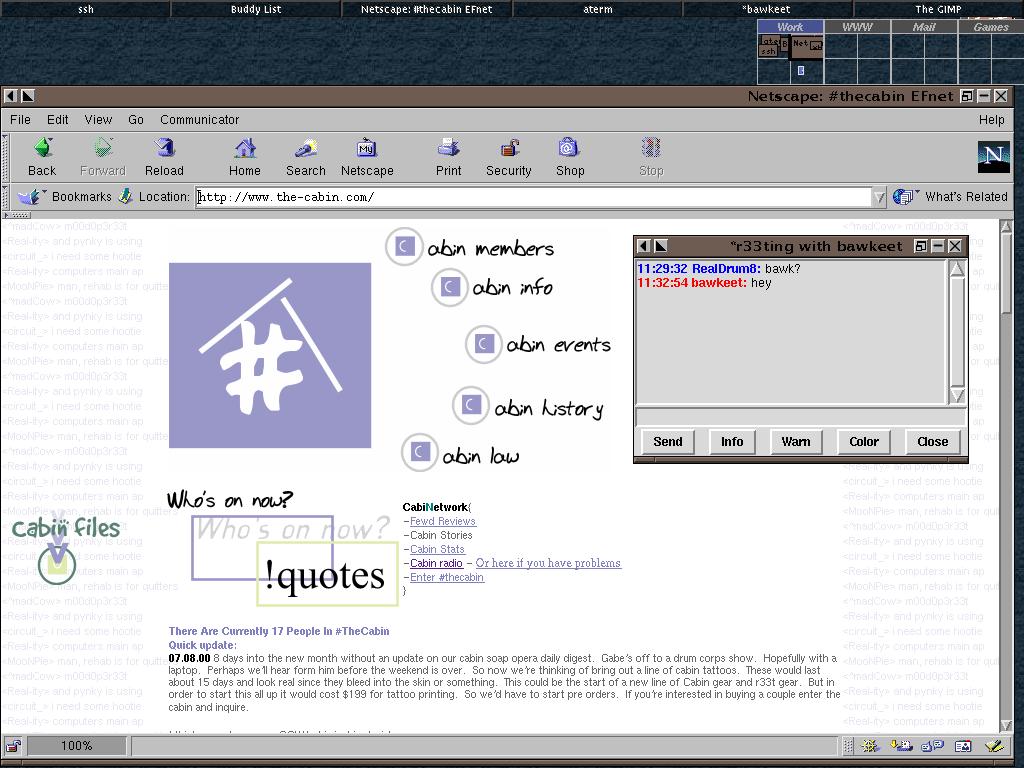This screenshot has width=1024, height=768.
Task: Open Newsgroups from the component bar
Action: [932, 745]
